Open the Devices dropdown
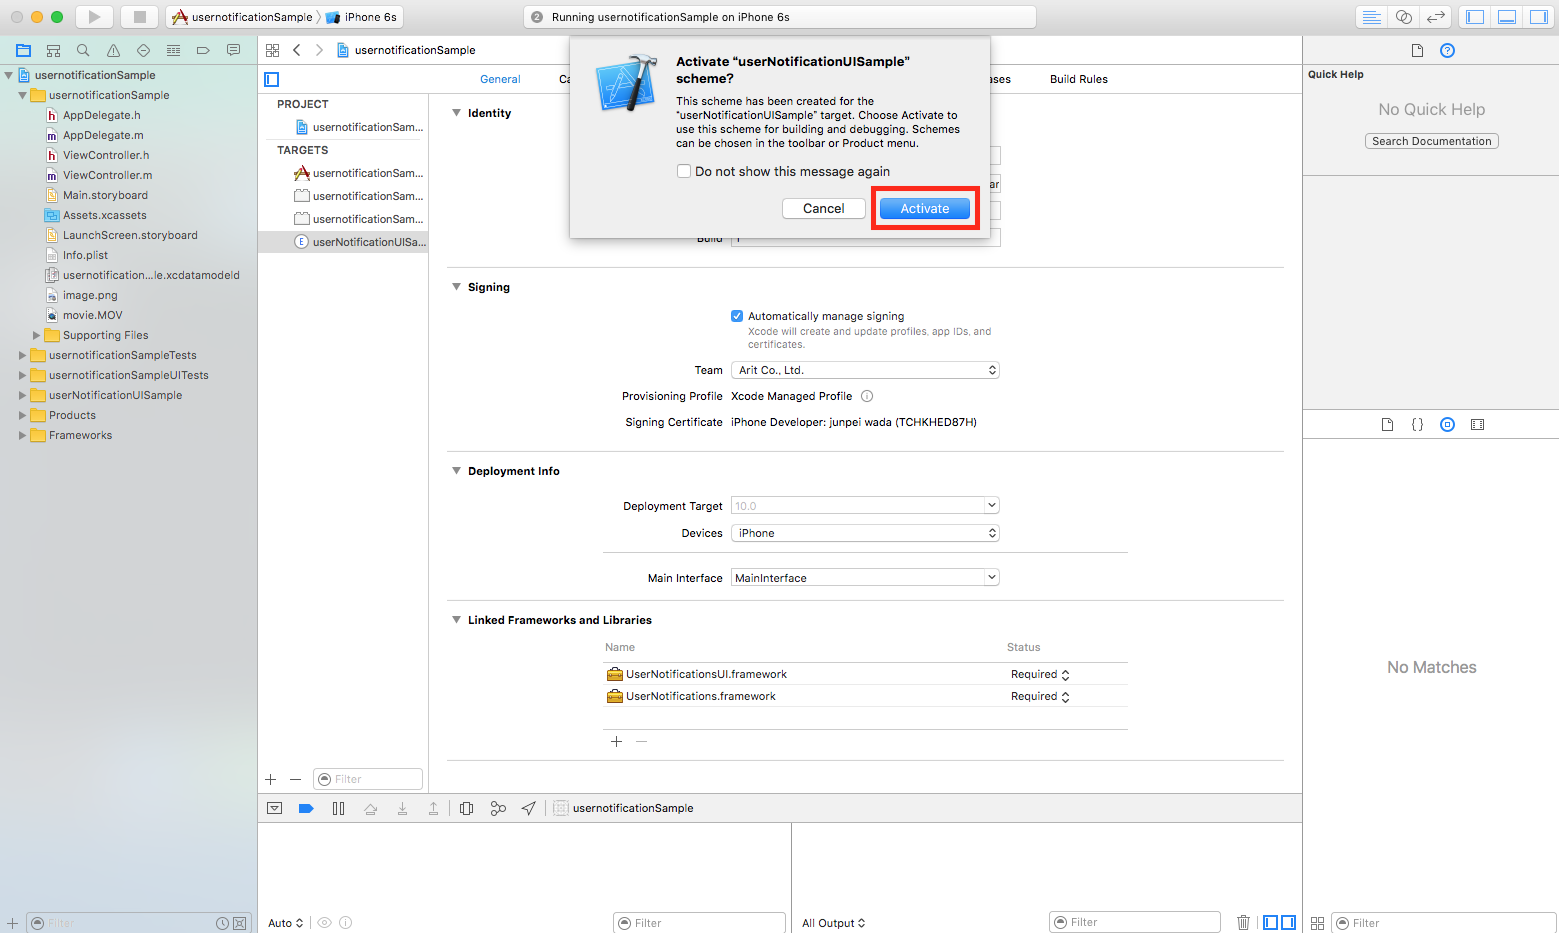Screen dimensions: 1559x933 [865, 533]
